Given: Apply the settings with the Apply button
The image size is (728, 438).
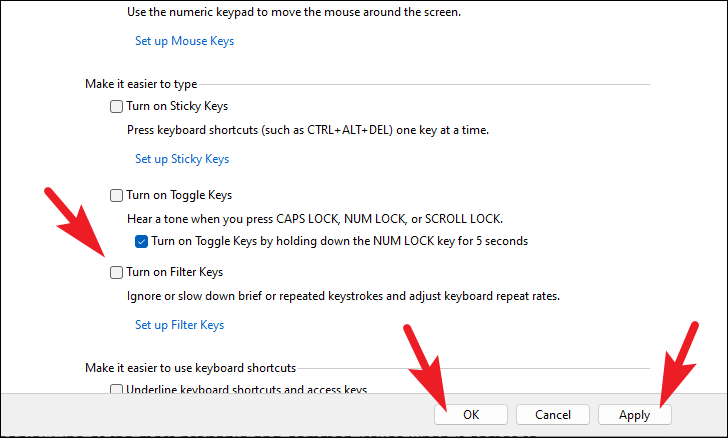Looking at the screenshot, I should click(634, 414).
